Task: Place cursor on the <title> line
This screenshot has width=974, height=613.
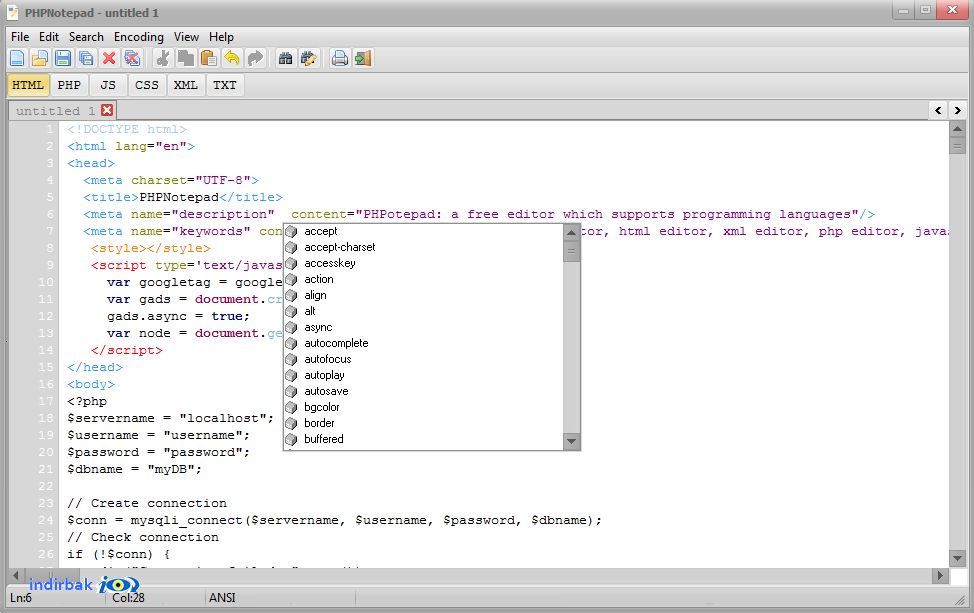Action: tap(183, 198)
